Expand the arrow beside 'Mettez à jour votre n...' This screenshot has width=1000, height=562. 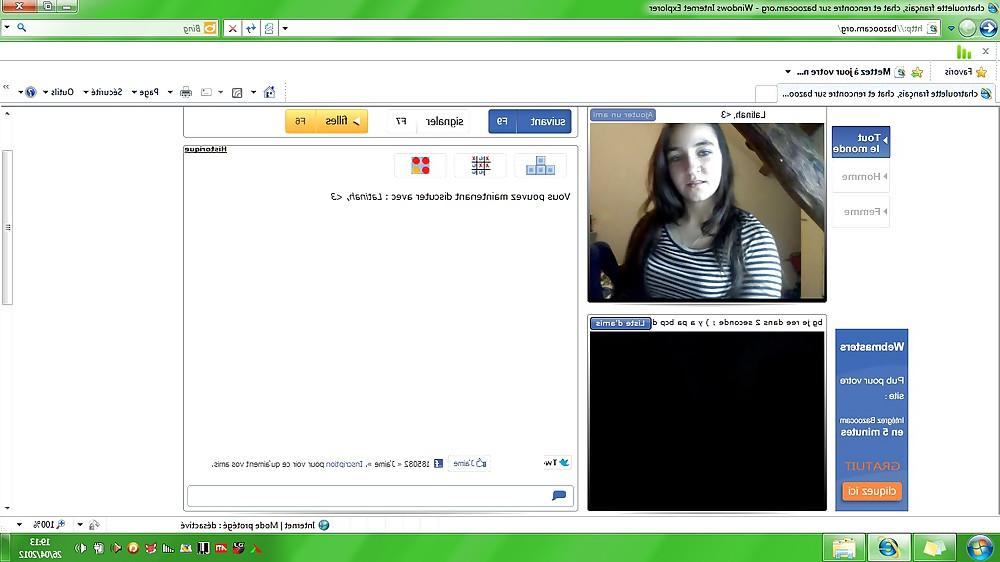(x=788, y=71)
